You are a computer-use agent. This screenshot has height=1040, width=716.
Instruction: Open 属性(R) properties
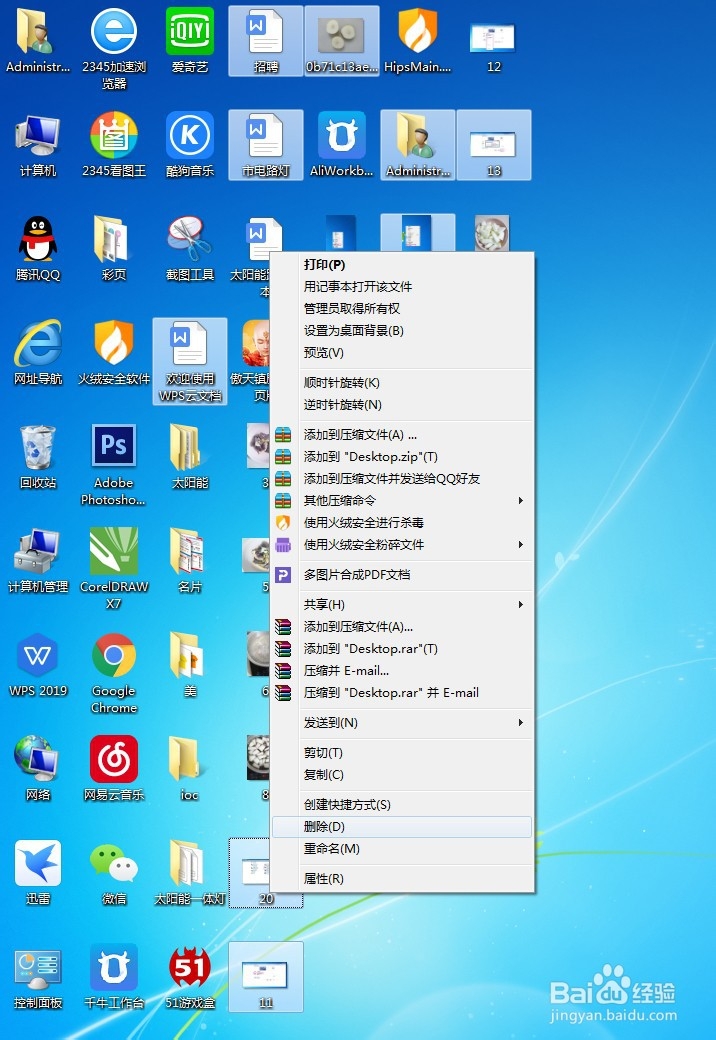(402, 879)
